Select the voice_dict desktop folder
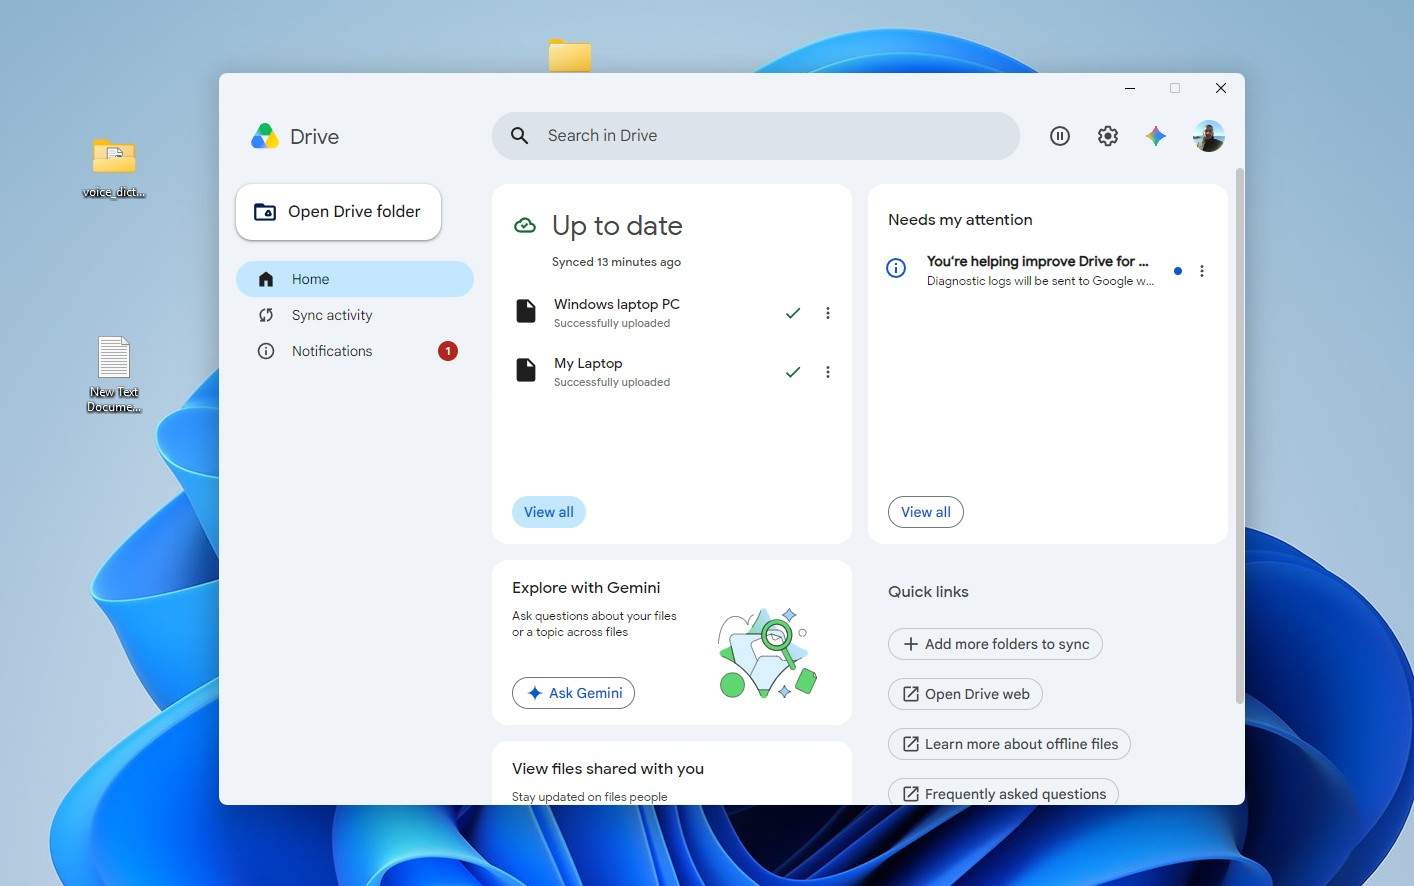 pyautogui.click(x=114, y=168)
